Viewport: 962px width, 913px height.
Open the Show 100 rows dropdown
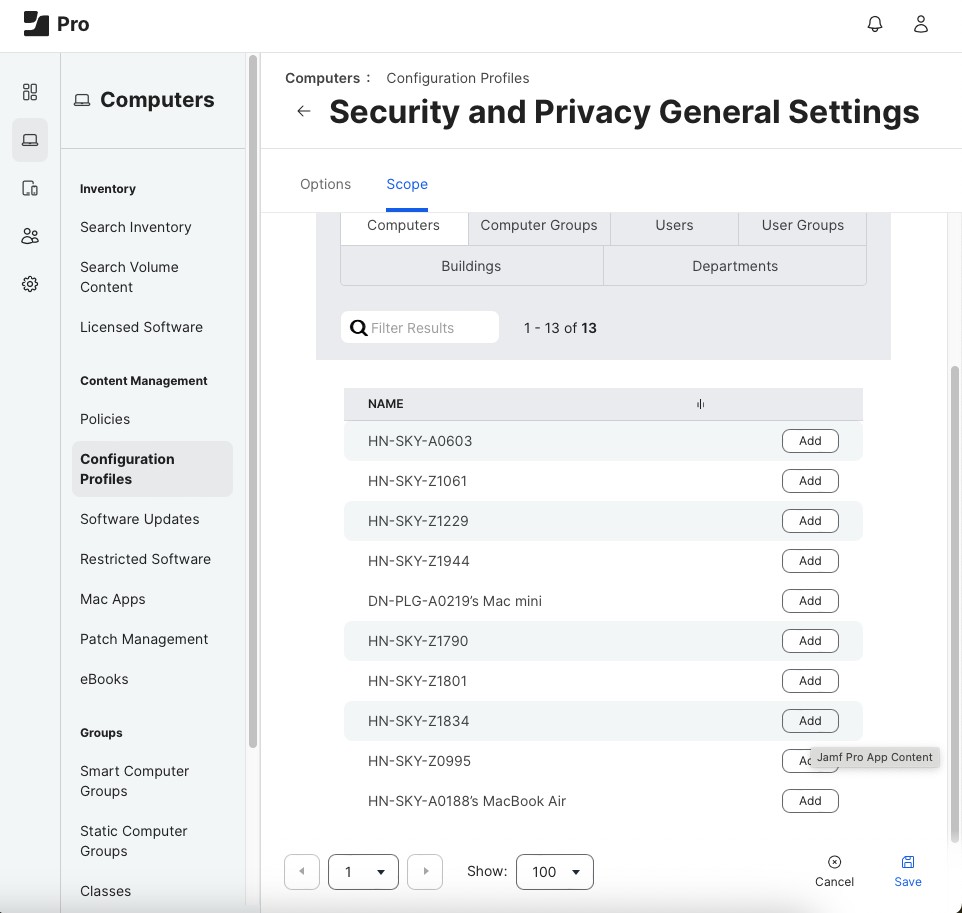point(554,872)
